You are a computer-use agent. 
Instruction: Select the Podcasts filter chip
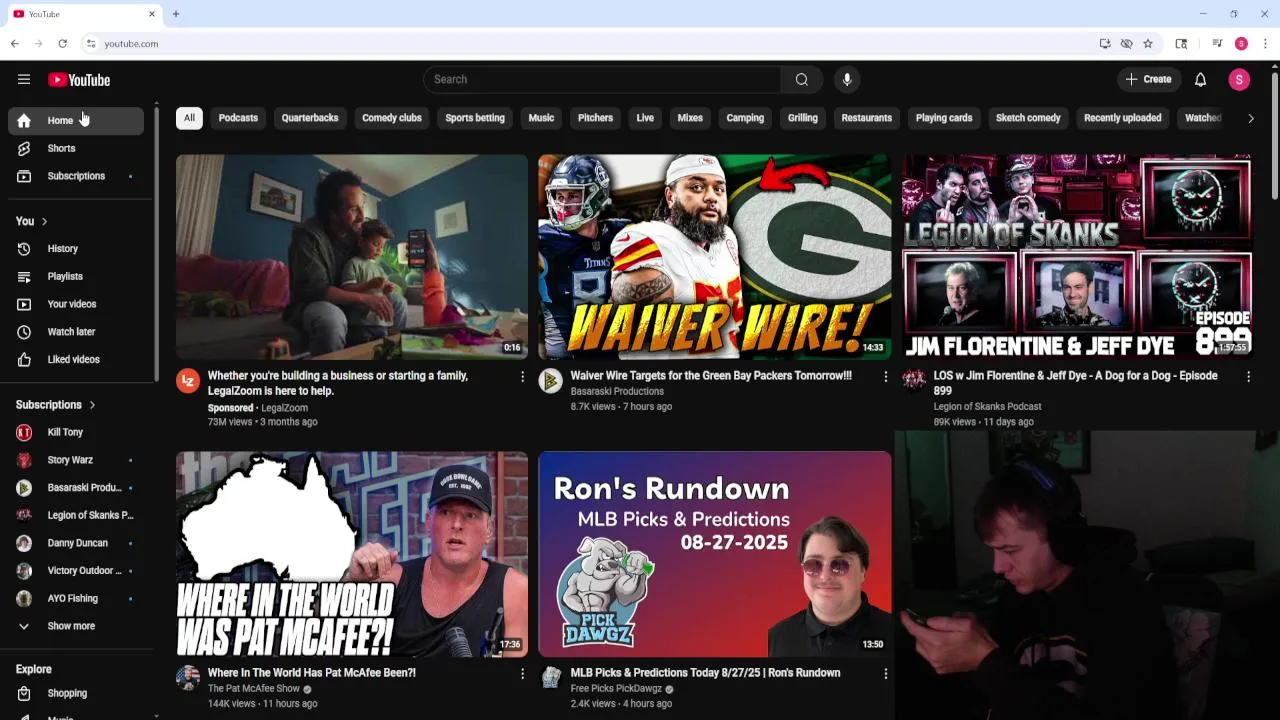238,118
